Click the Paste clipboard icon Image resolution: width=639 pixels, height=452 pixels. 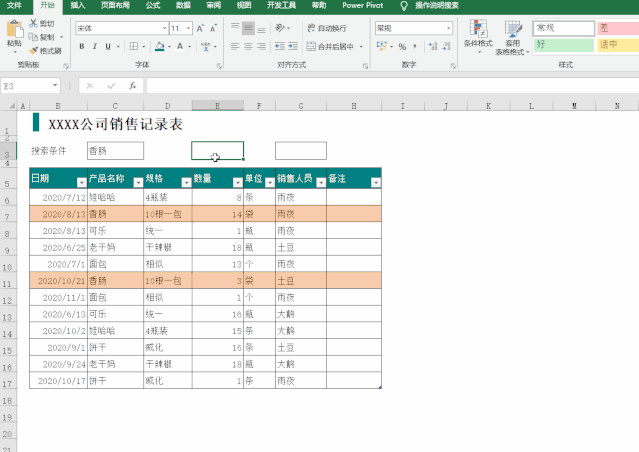(14, 31)
